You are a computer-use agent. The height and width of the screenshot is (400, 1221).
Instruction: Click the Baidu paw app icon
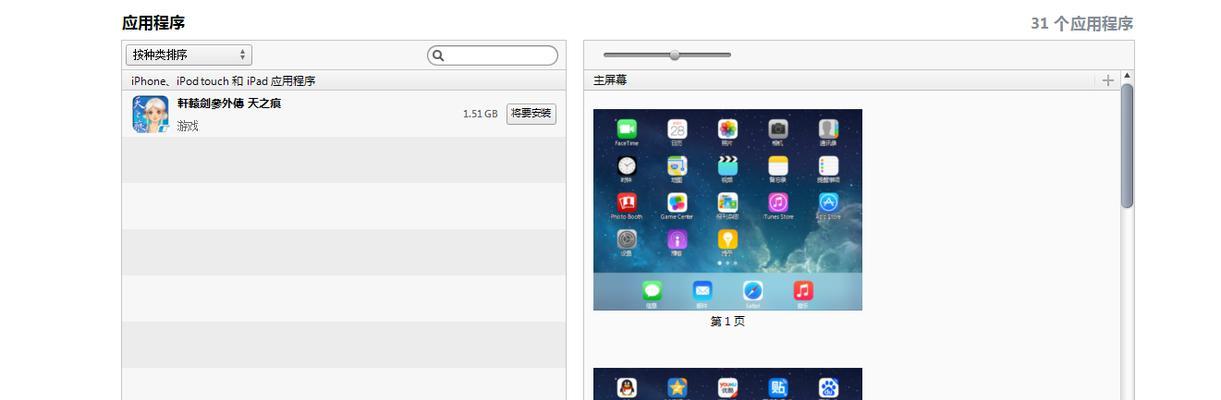point(828,388)
